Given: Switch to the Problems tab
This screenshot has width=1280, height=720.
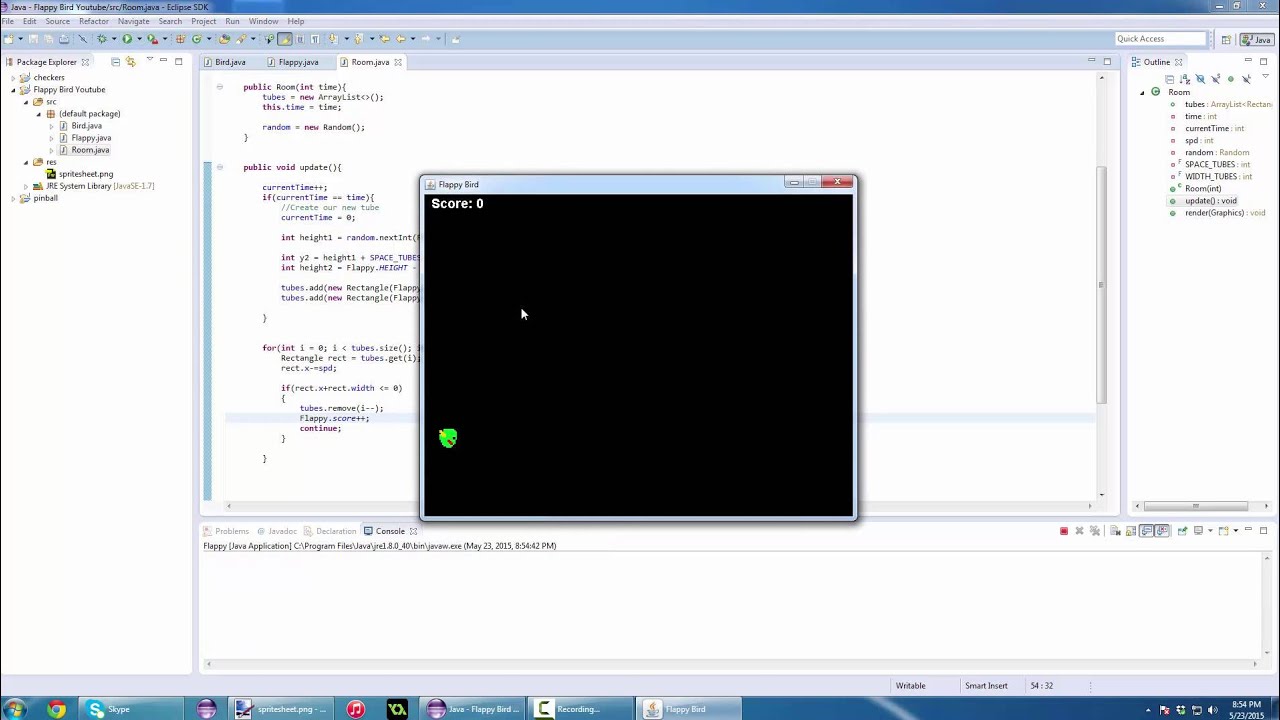Looking at the screenshot, I should [226, 531].
